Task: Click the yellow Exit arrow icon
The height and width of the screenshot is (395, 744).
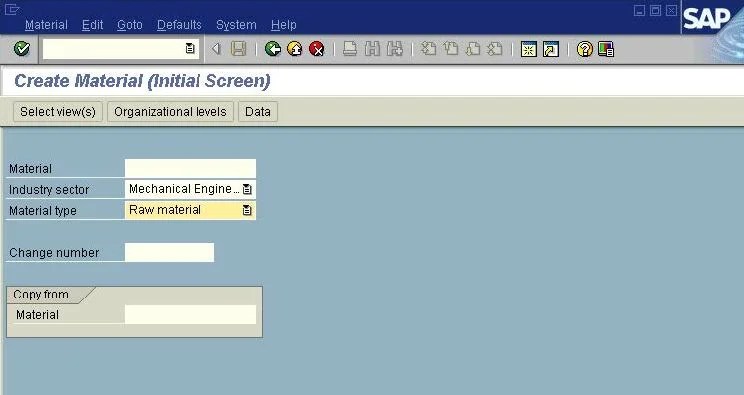Action: (x=295, y=49)
